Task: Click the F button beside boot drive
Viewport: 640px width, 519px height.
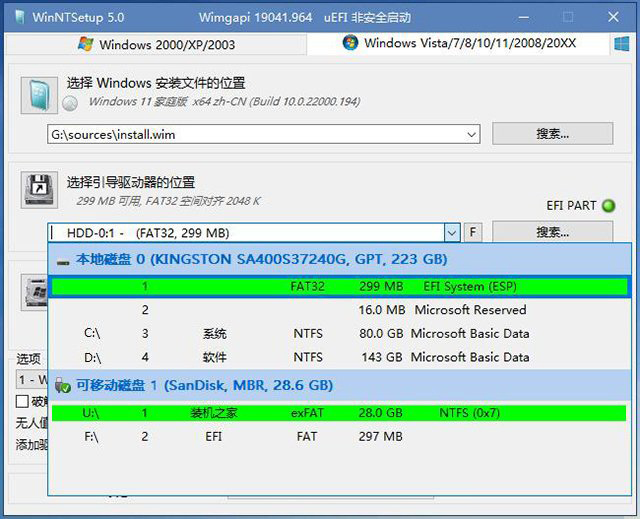Action: click(473, 233)
